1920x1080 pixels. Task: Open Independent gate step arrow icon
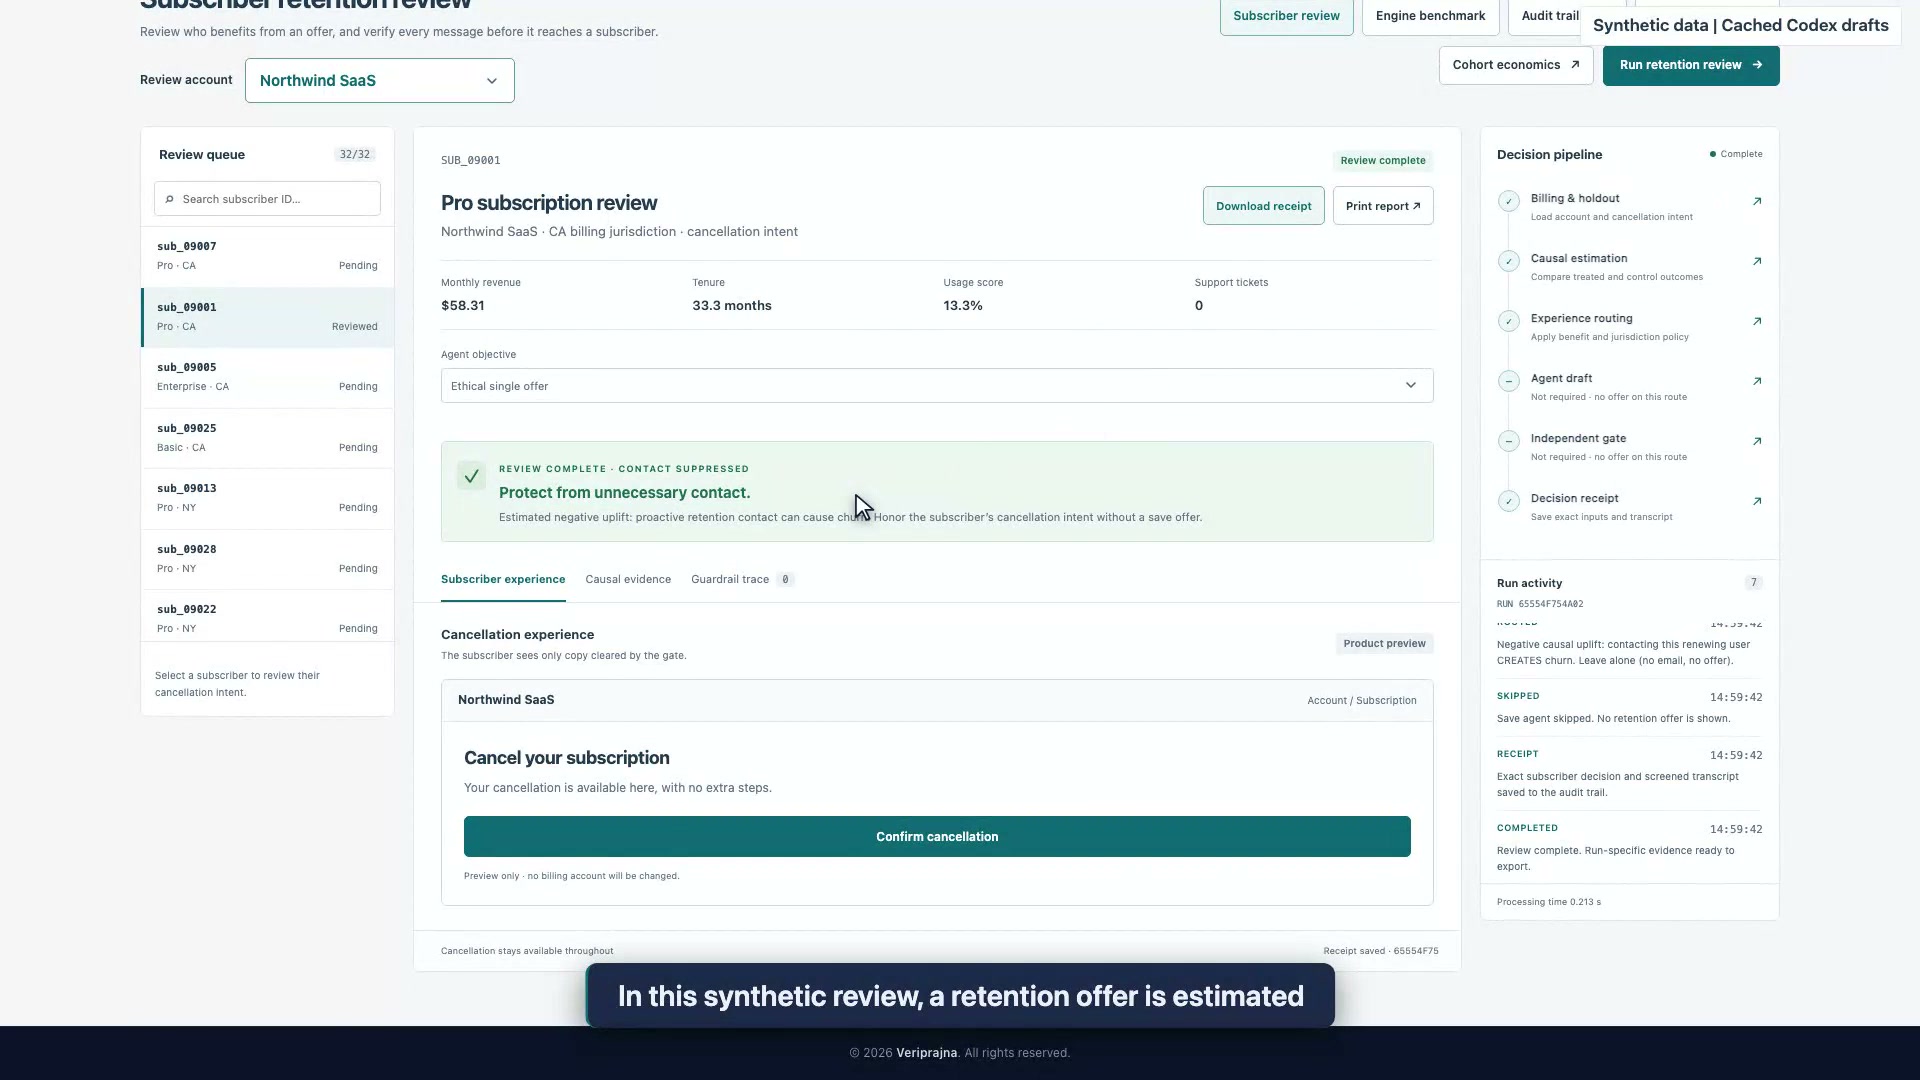[x=1757, y=442]
